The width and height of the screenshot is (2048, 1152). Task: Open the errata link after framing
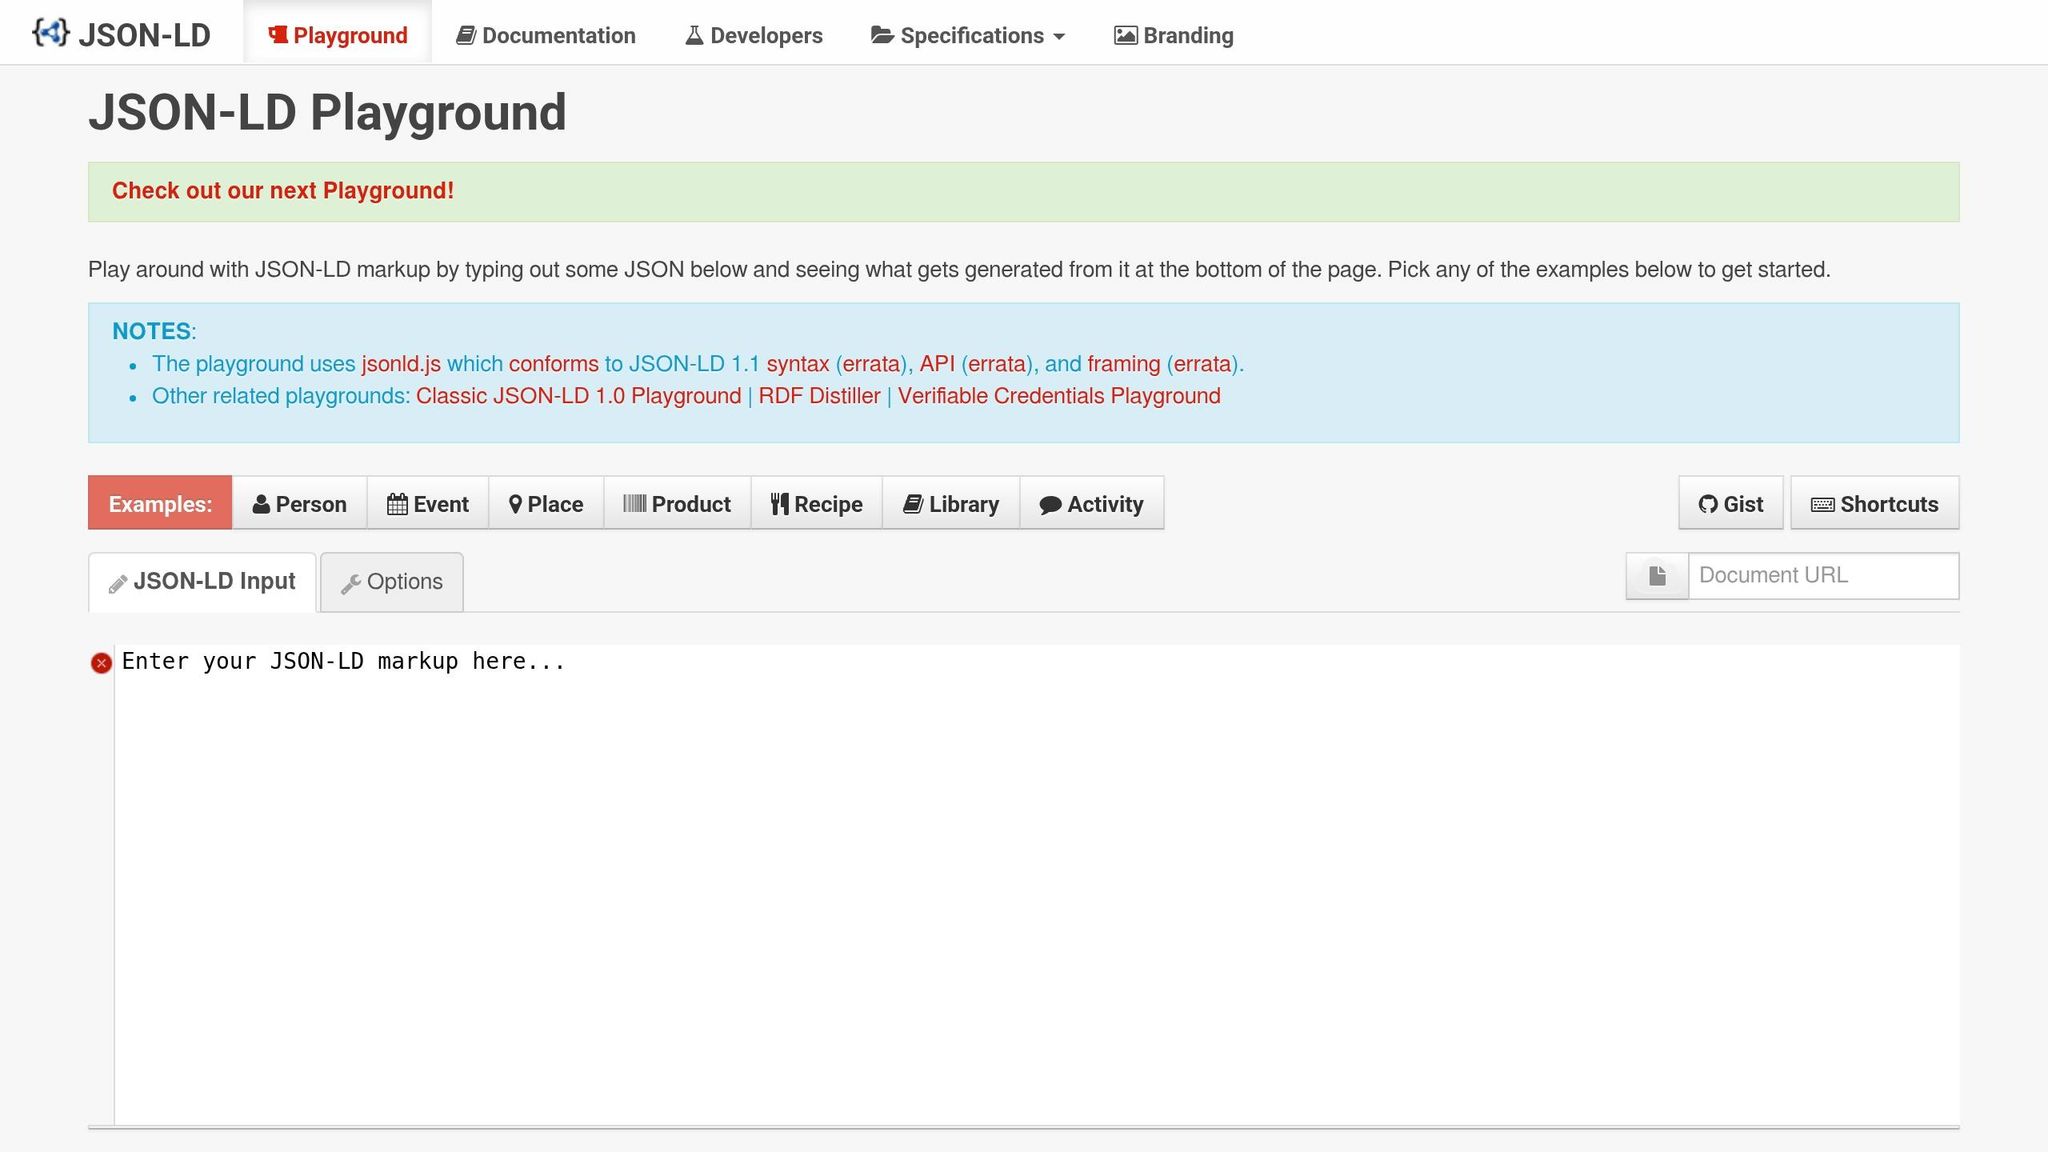(1202, 364)
